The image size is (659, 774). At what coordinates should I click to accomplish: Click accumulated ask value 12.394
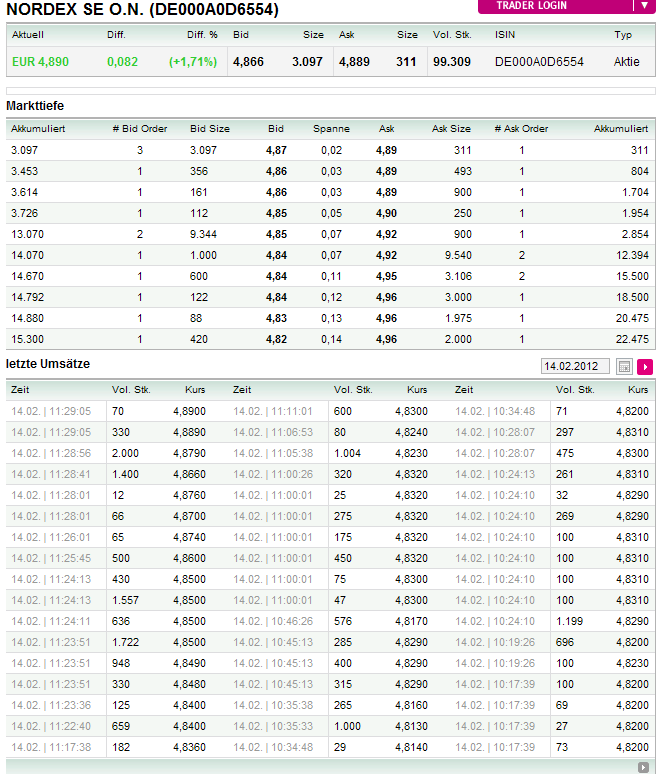point(632,256)
